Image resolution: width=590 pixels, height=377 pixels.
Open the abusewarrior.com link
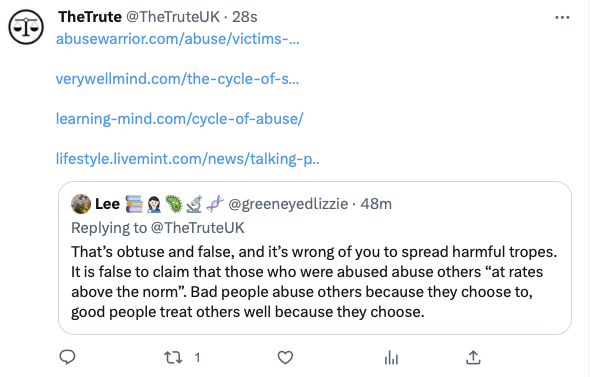[178, 39]
